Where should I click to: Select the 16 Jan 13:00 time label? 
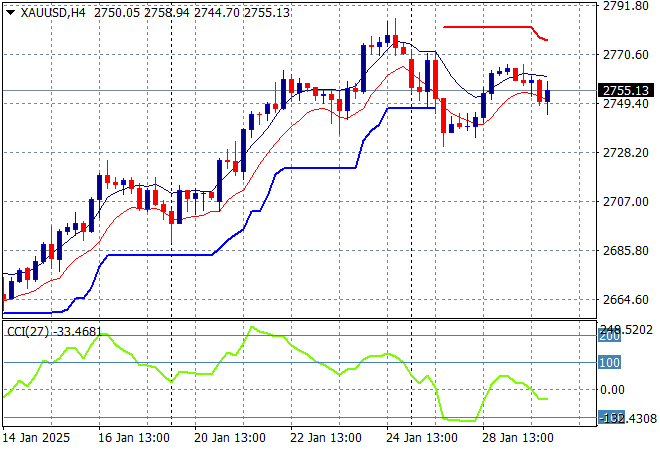134,438
